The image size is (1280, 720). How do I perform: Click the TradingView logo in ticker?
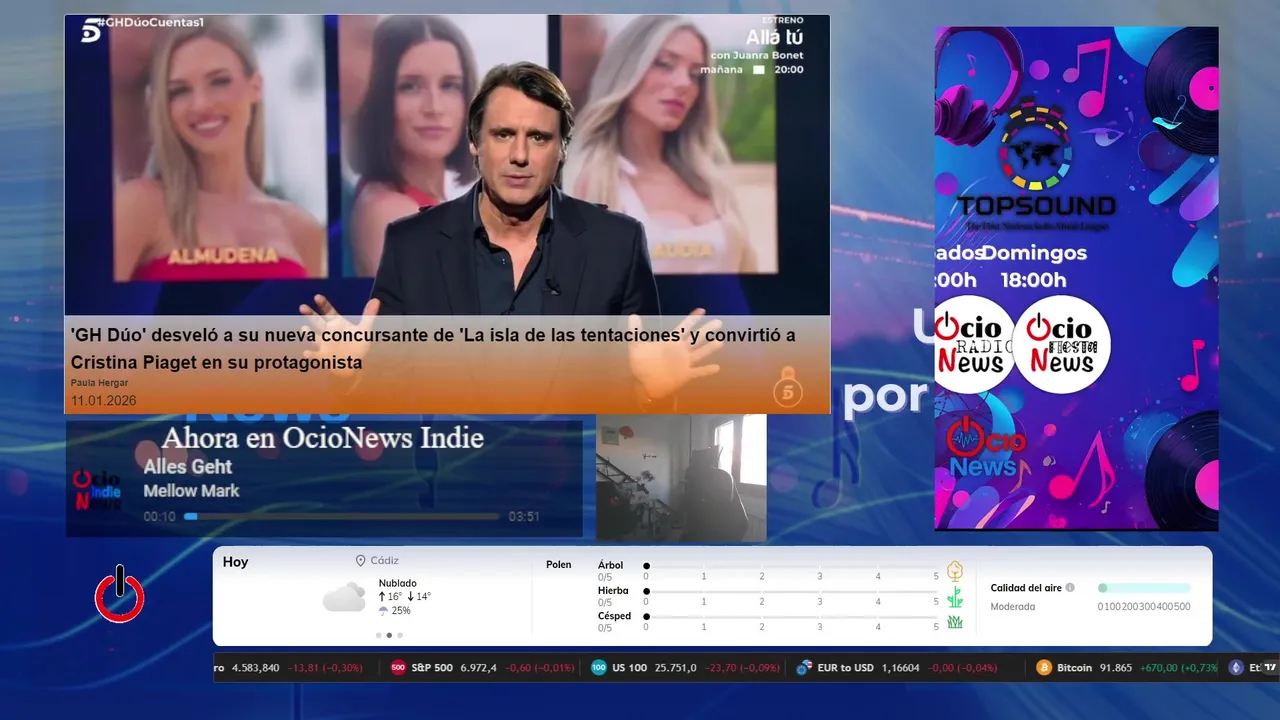coord(1270,667)
